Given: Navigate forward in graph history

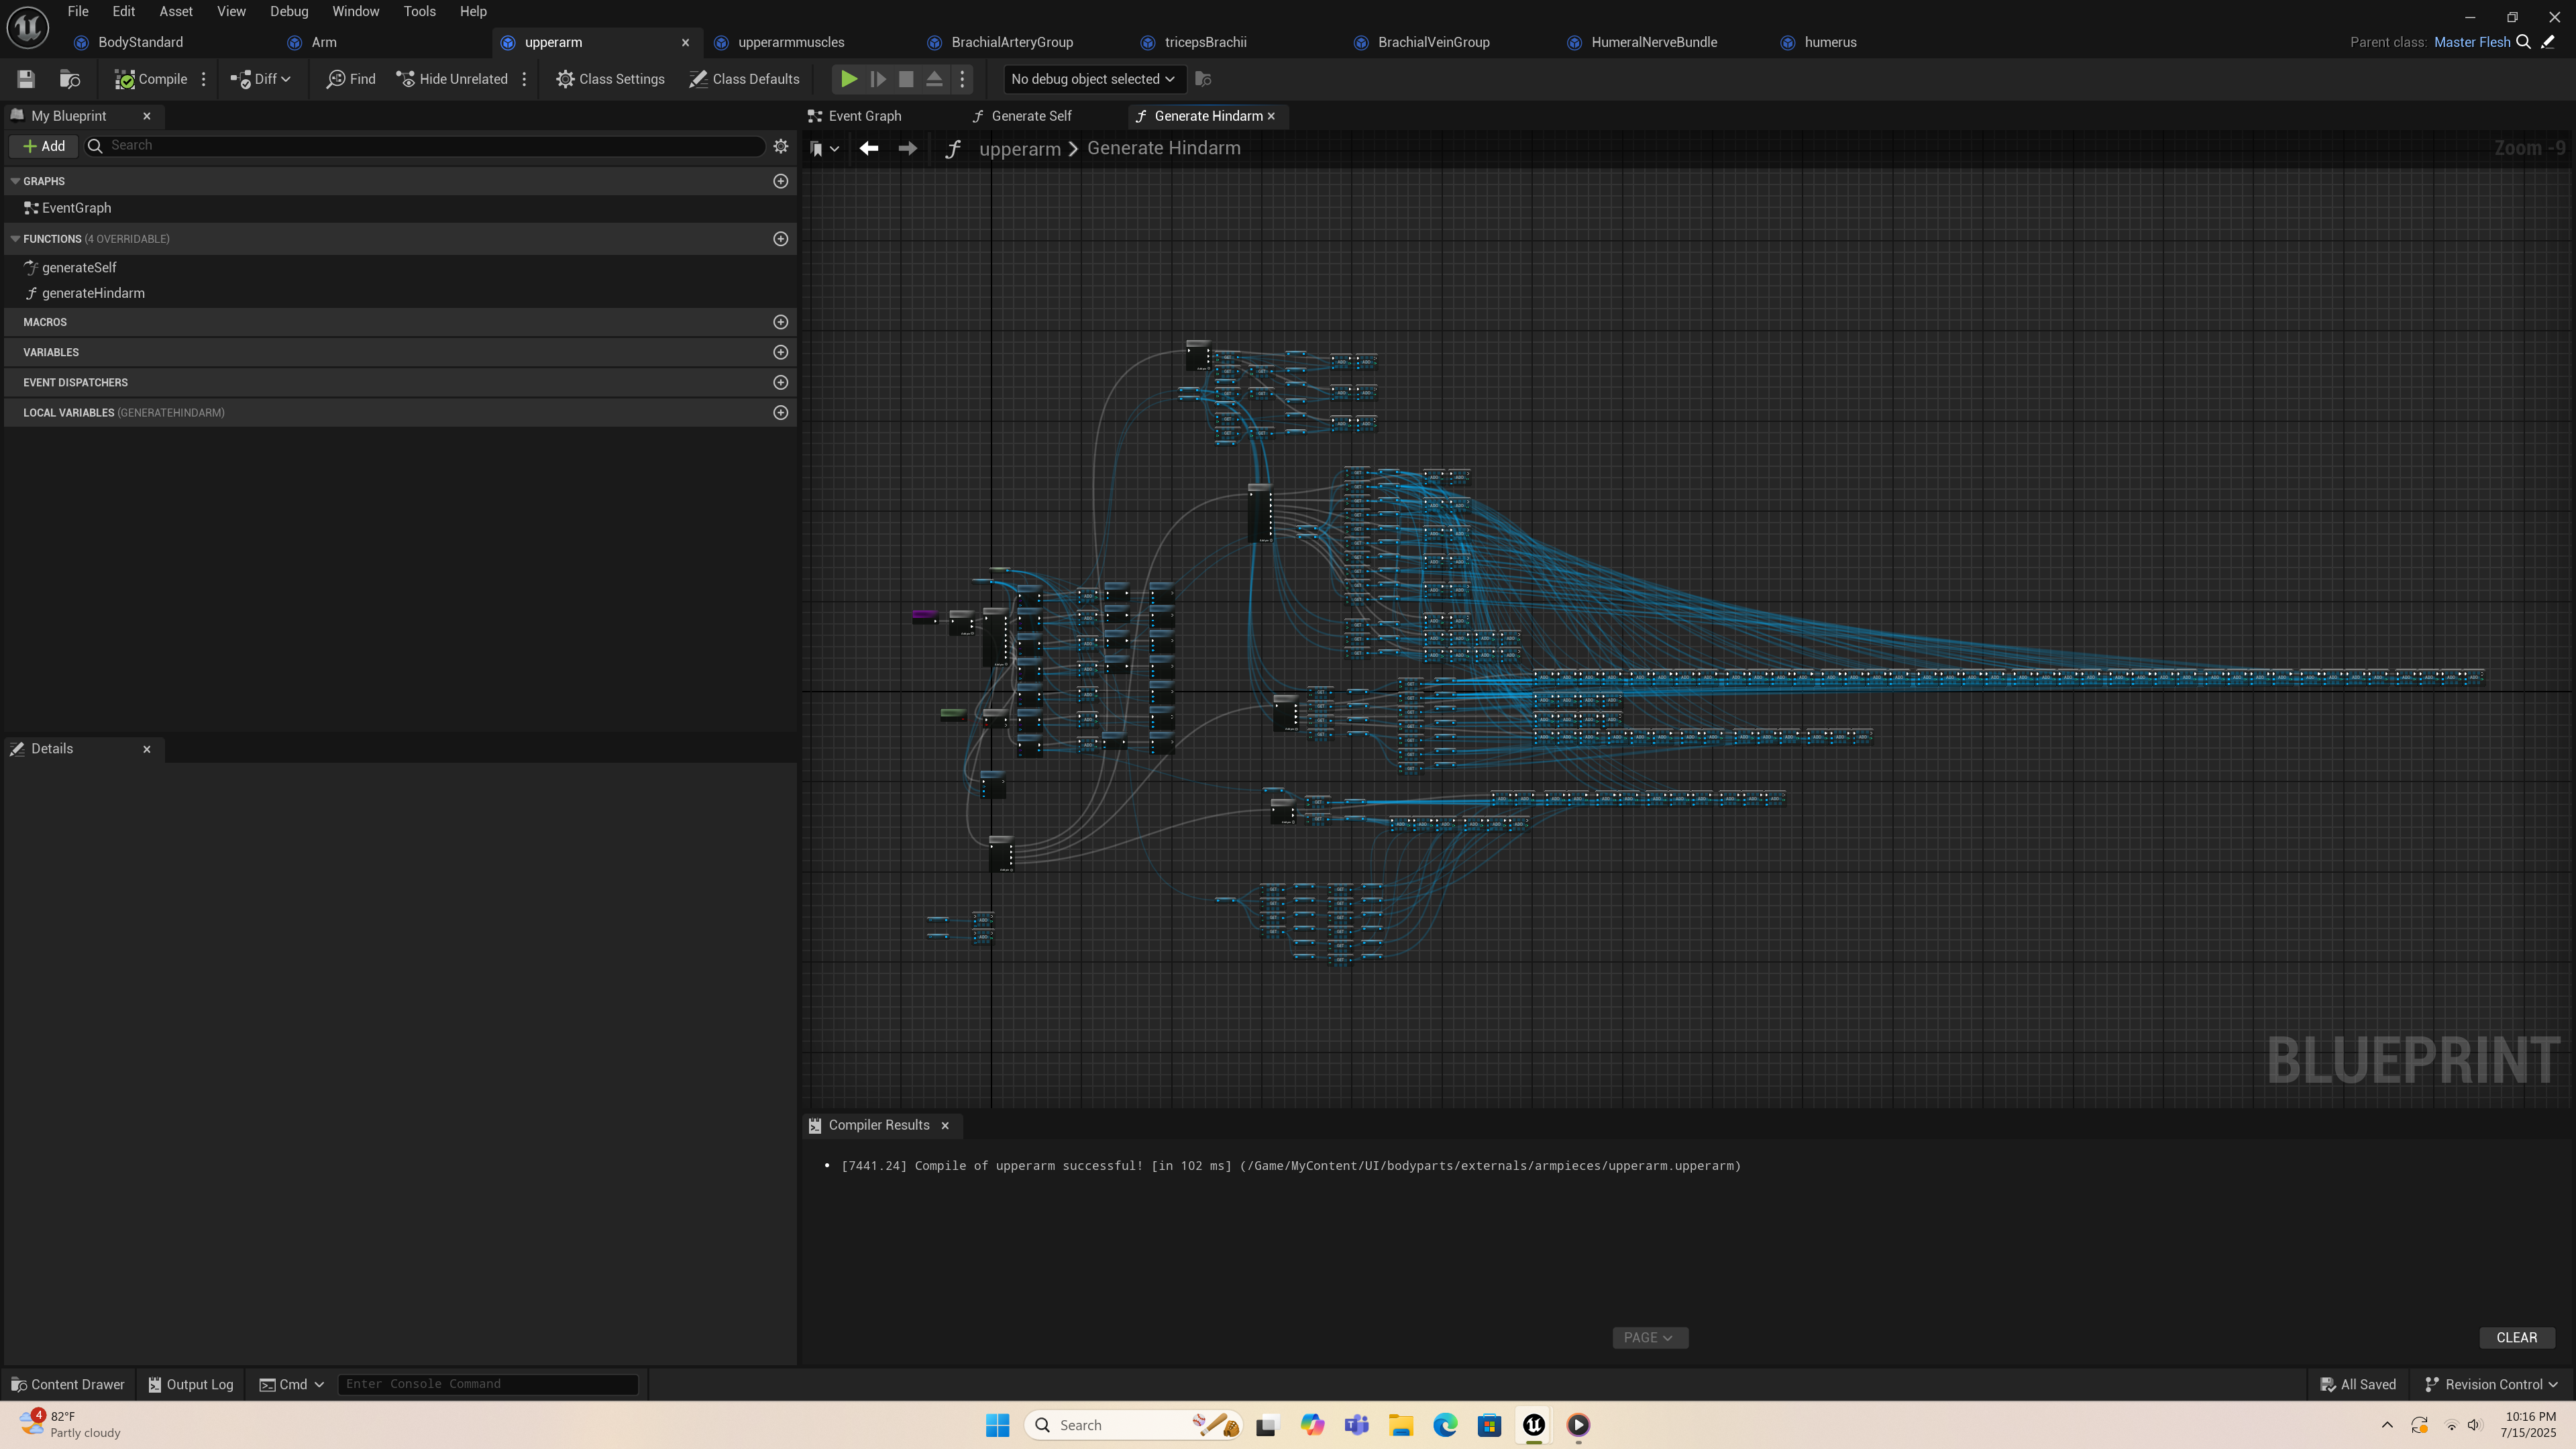Looking at the screenshot, I should [907, 149].
